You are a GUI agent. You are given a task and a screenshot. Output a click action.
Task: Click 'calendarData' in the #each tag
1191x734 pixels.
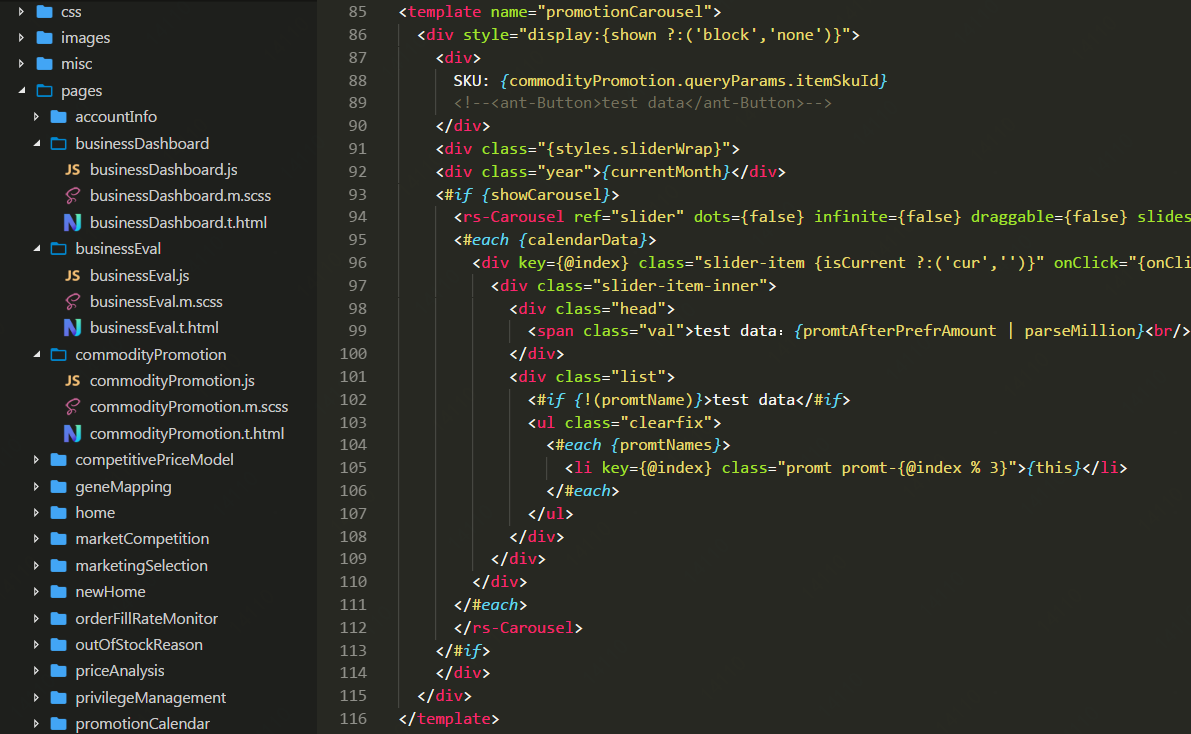583,240
